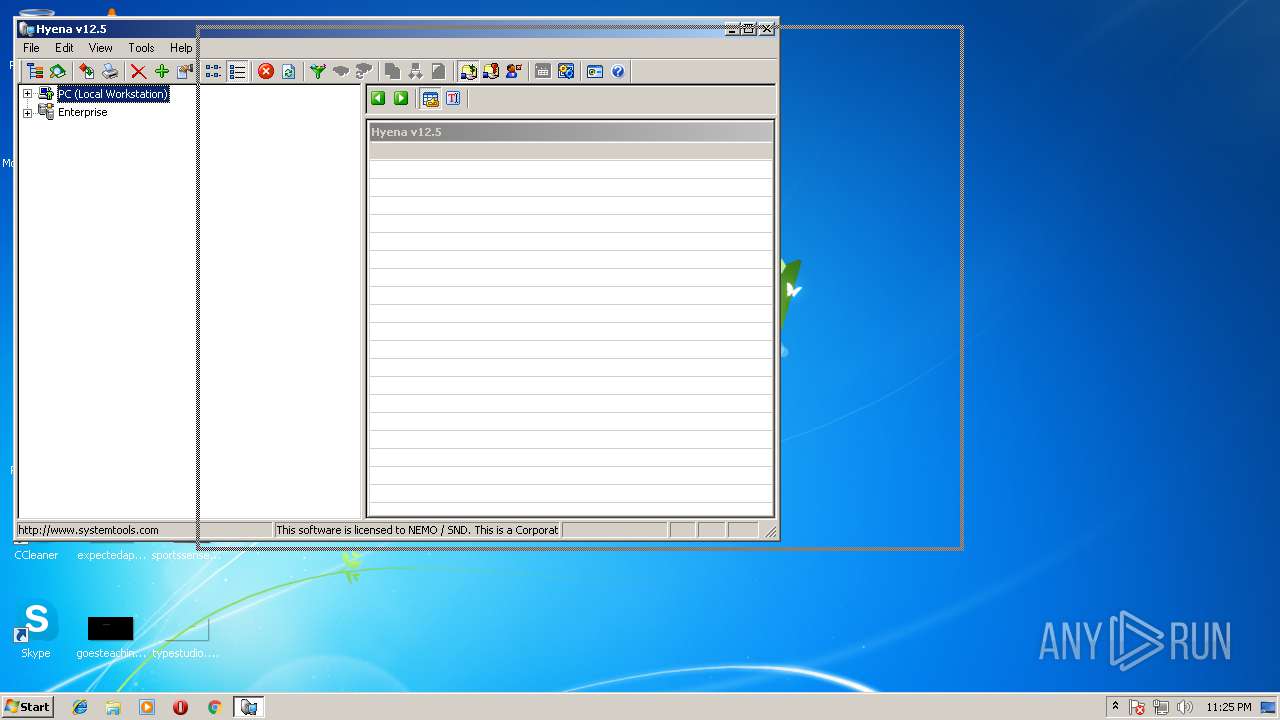
Task: Click the green back arrow in right pane
Action: [x=378, y=98]
